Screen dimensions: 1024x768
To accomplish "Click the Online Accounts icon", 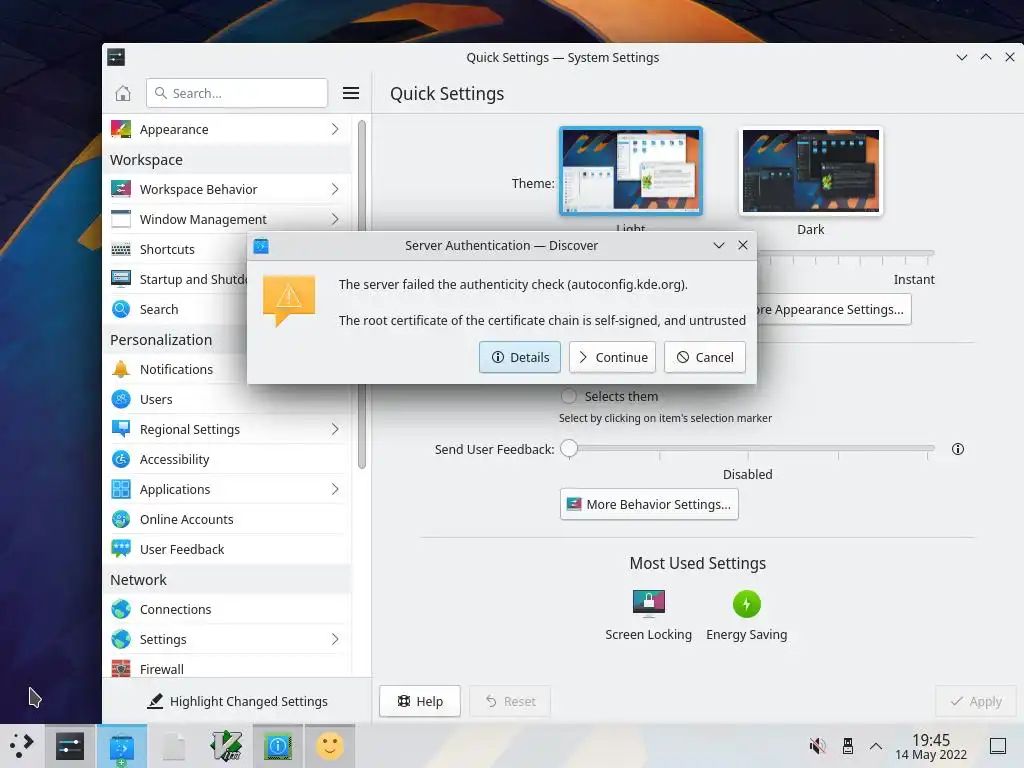I will coord(121,519).
